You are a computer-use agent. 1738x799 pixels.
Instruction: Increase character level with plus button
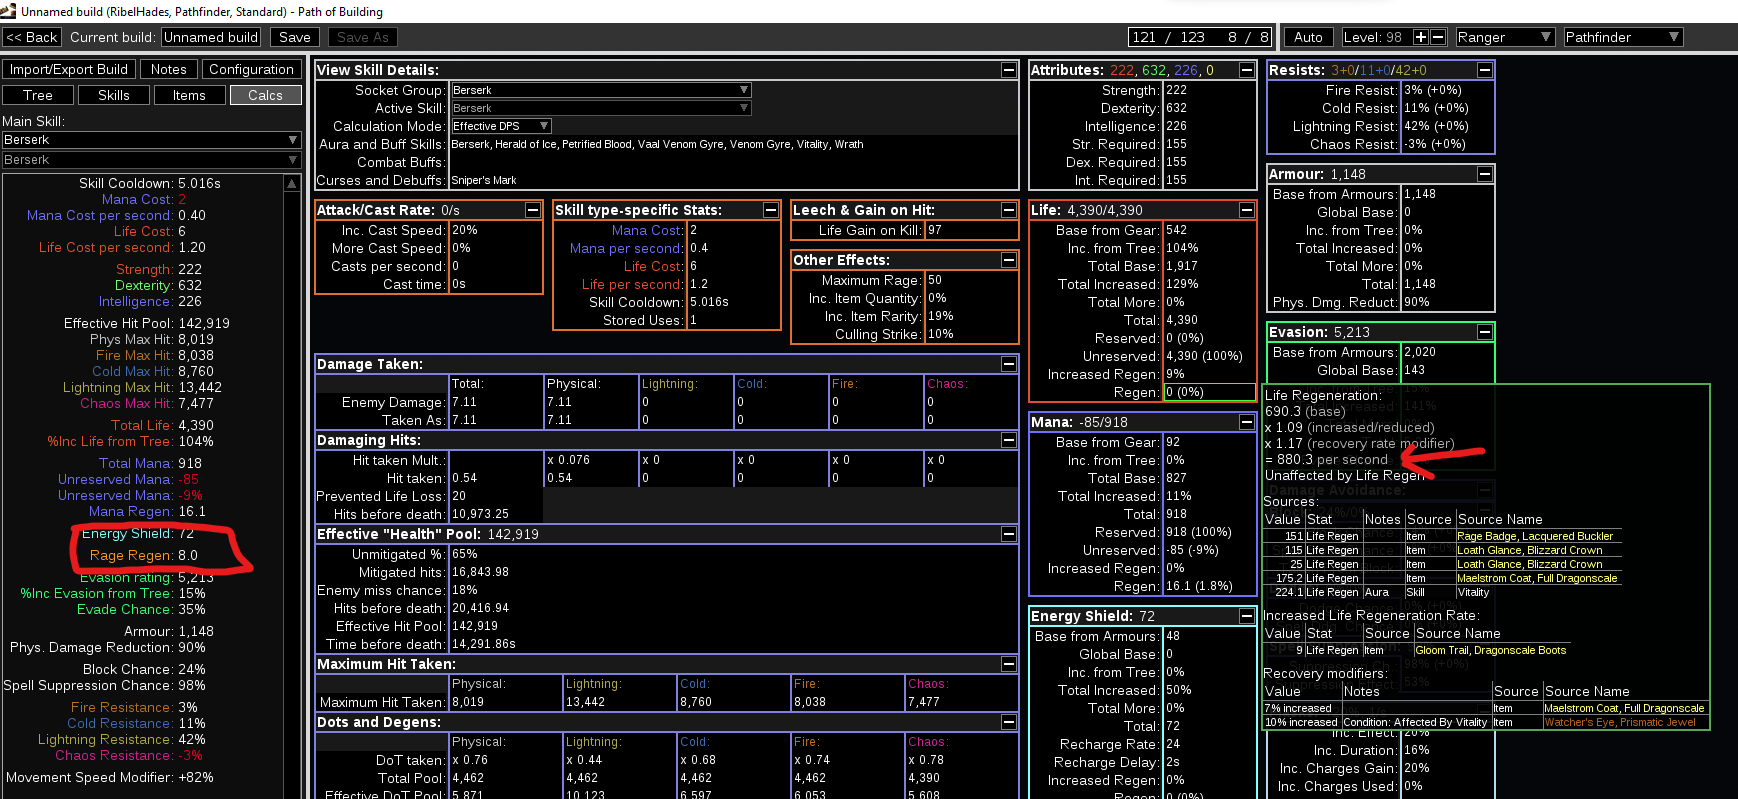point(1420,37)
